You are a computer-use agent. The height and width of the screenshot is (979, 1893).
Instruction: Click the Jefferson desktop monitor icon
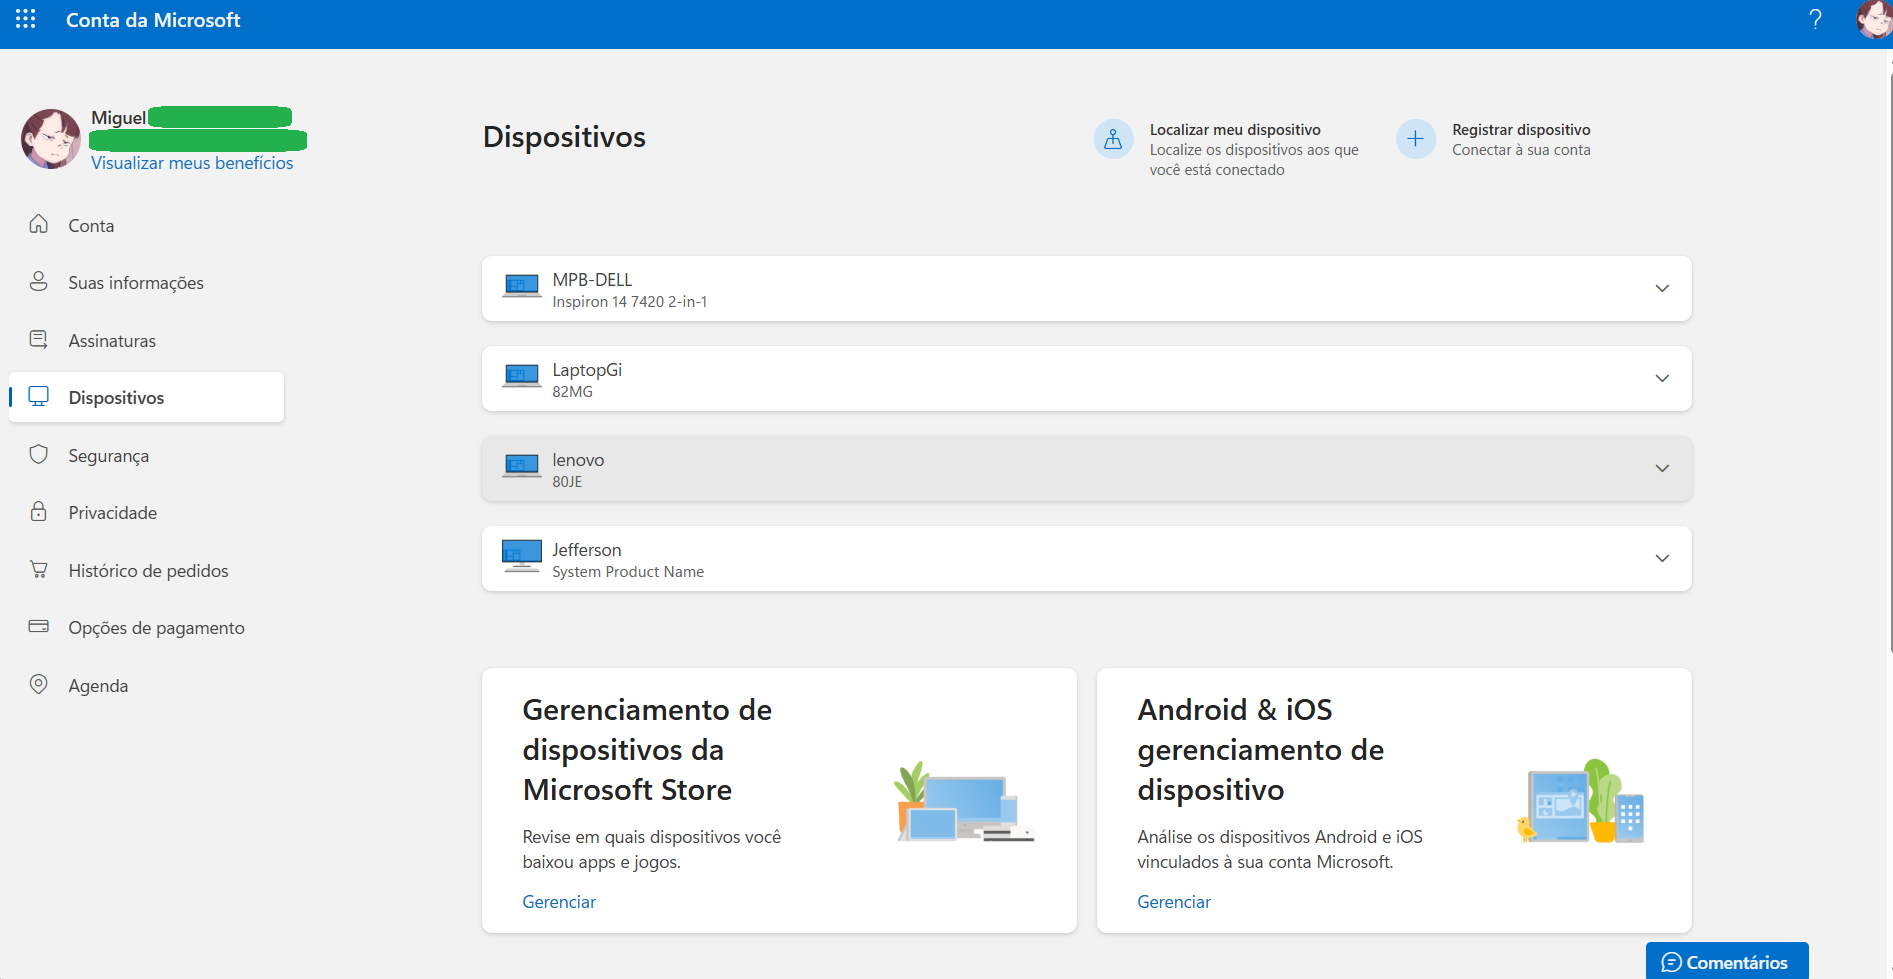point(521,556)
